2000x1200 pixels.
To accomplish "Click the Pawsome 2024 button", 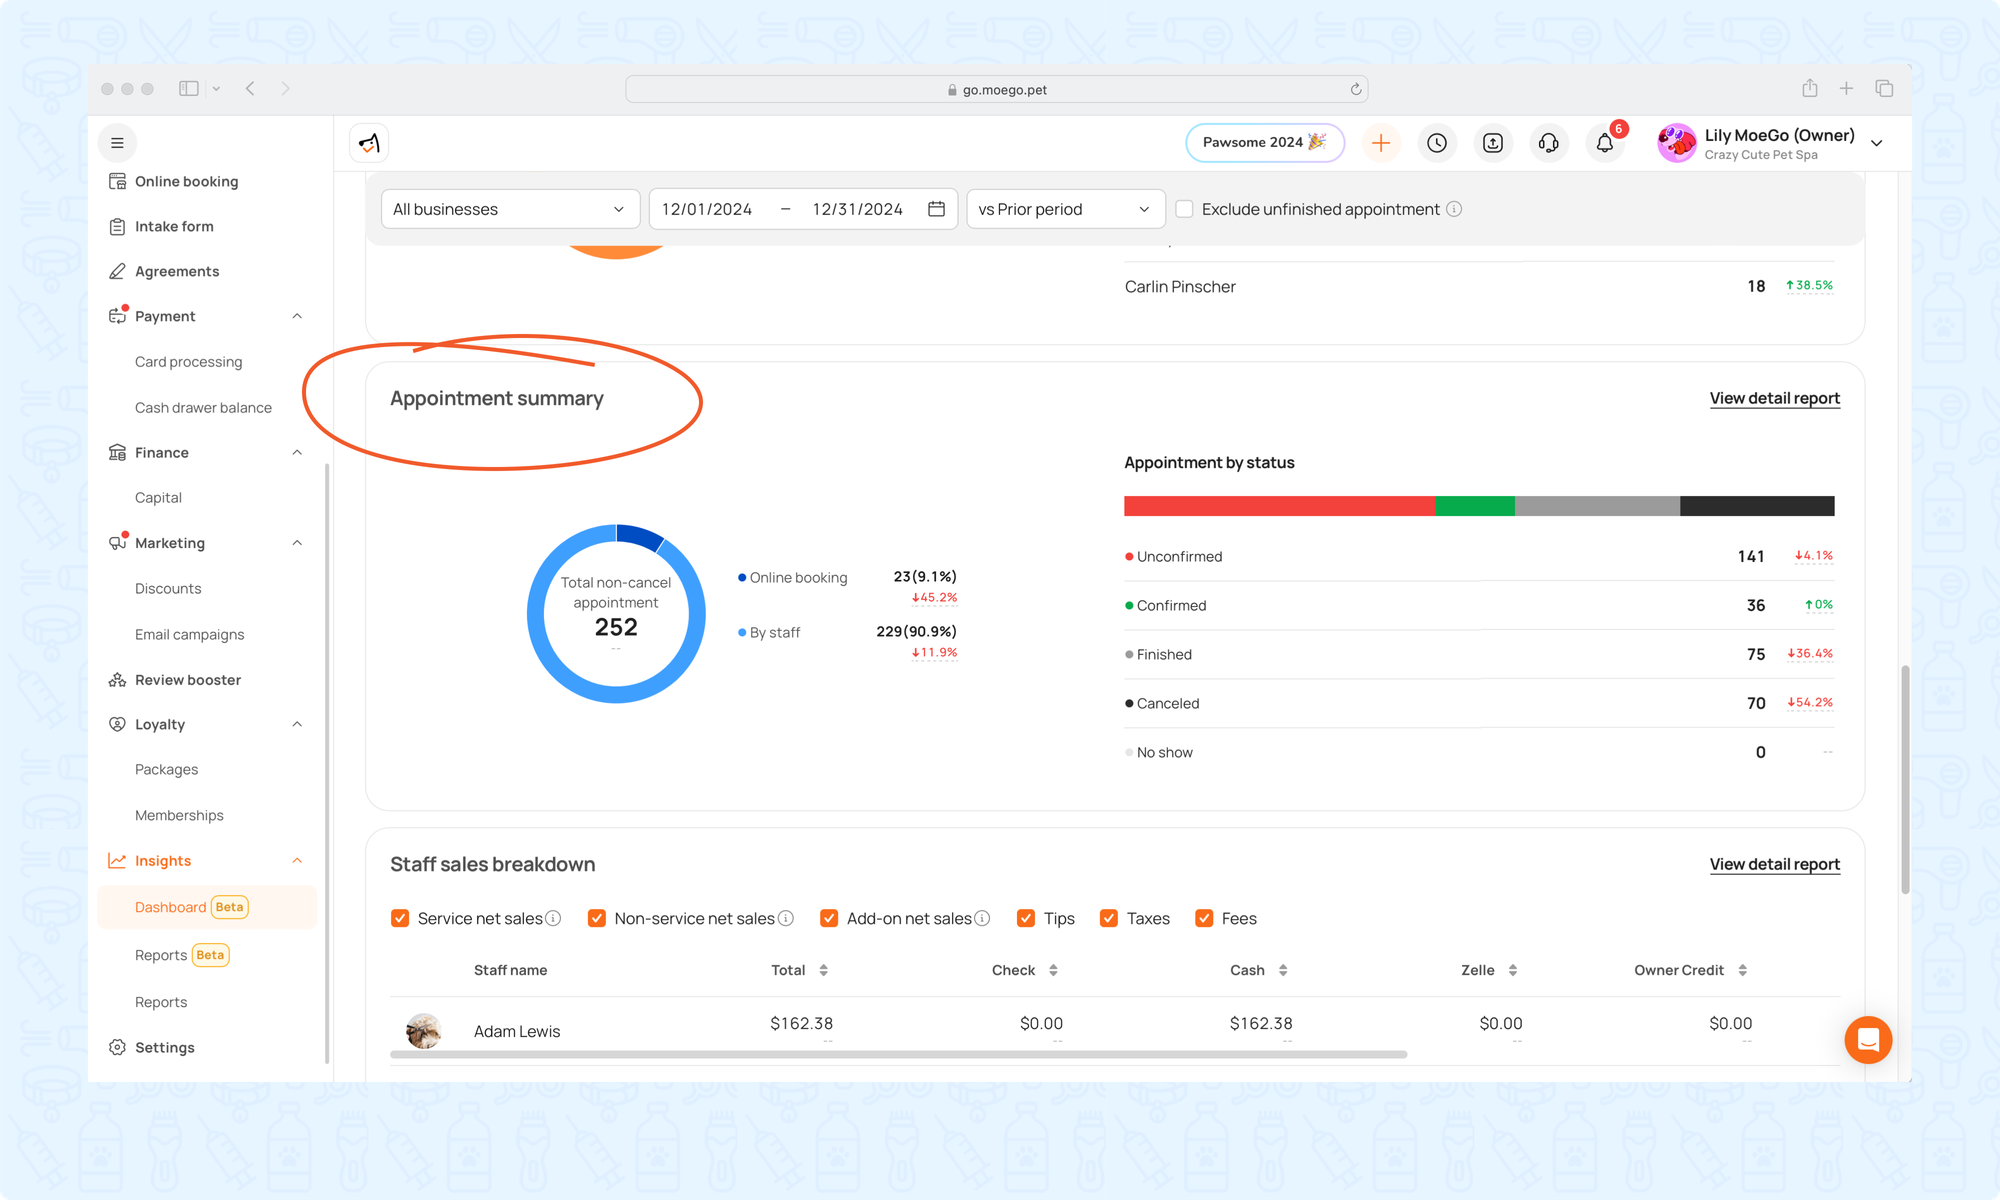I will pos(1264,143).
